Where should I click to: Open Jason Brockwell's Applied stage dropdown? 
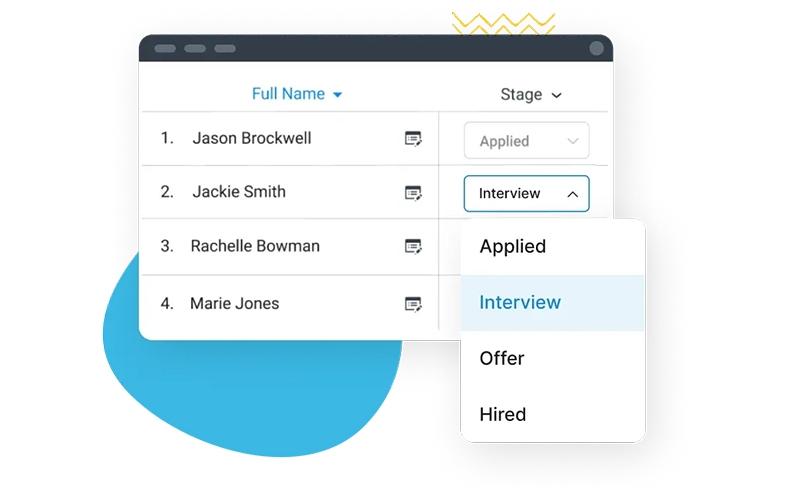pos(527,140)
